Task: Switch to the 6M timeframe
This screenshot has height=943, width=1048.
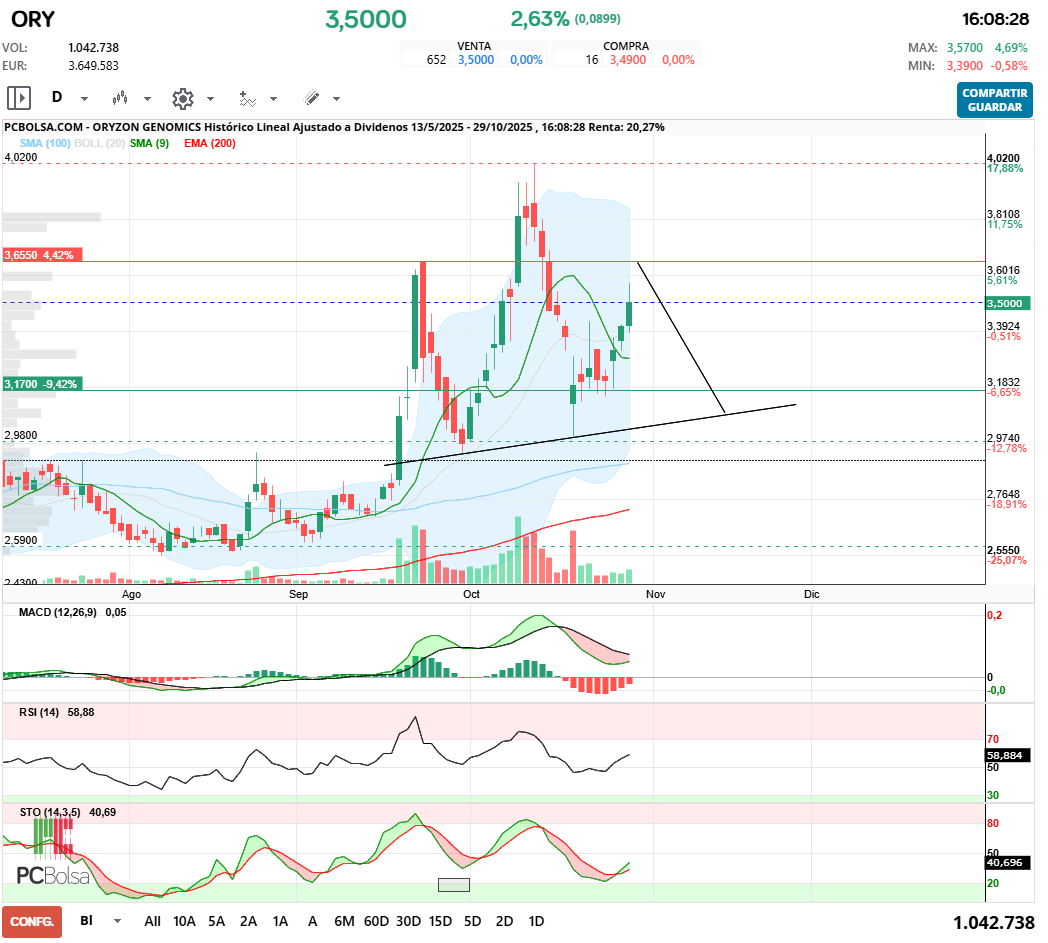Action: (345, 921)
